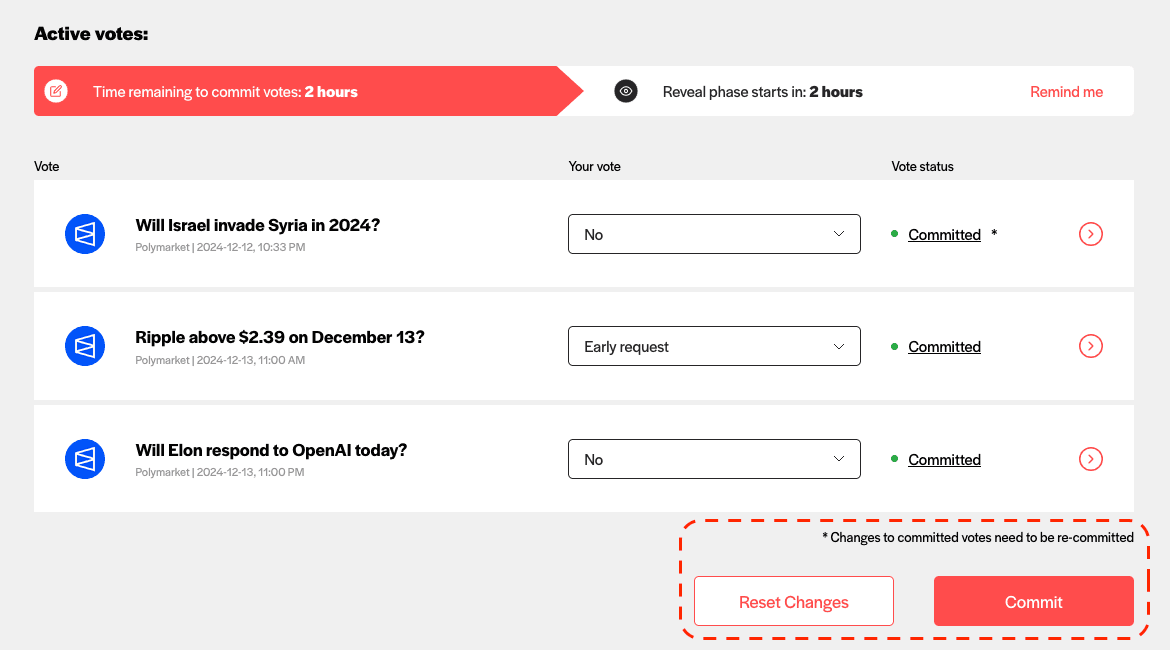Click the reveal phase eye icon
Image resolution: width=1170 pixels, height=650 pixels.
[626, 91]
